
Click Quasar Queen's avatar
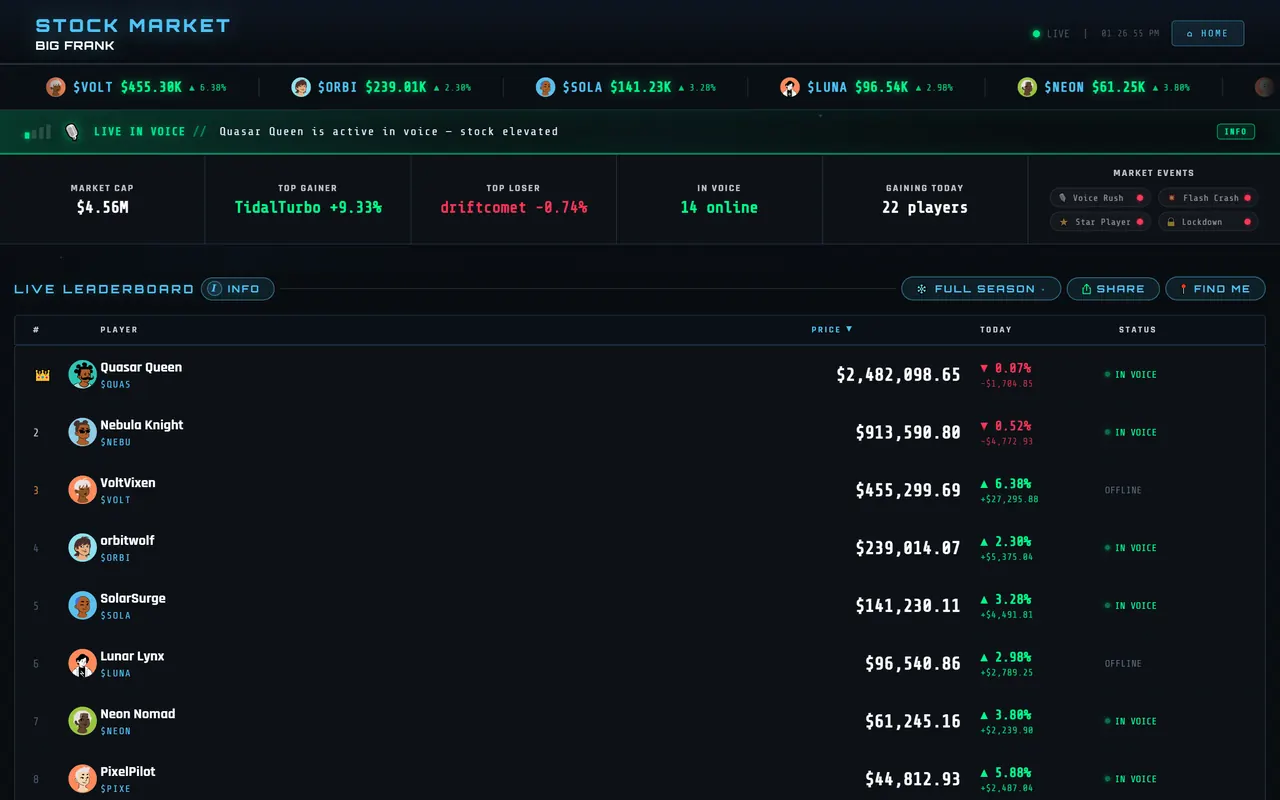pos(82,374)
